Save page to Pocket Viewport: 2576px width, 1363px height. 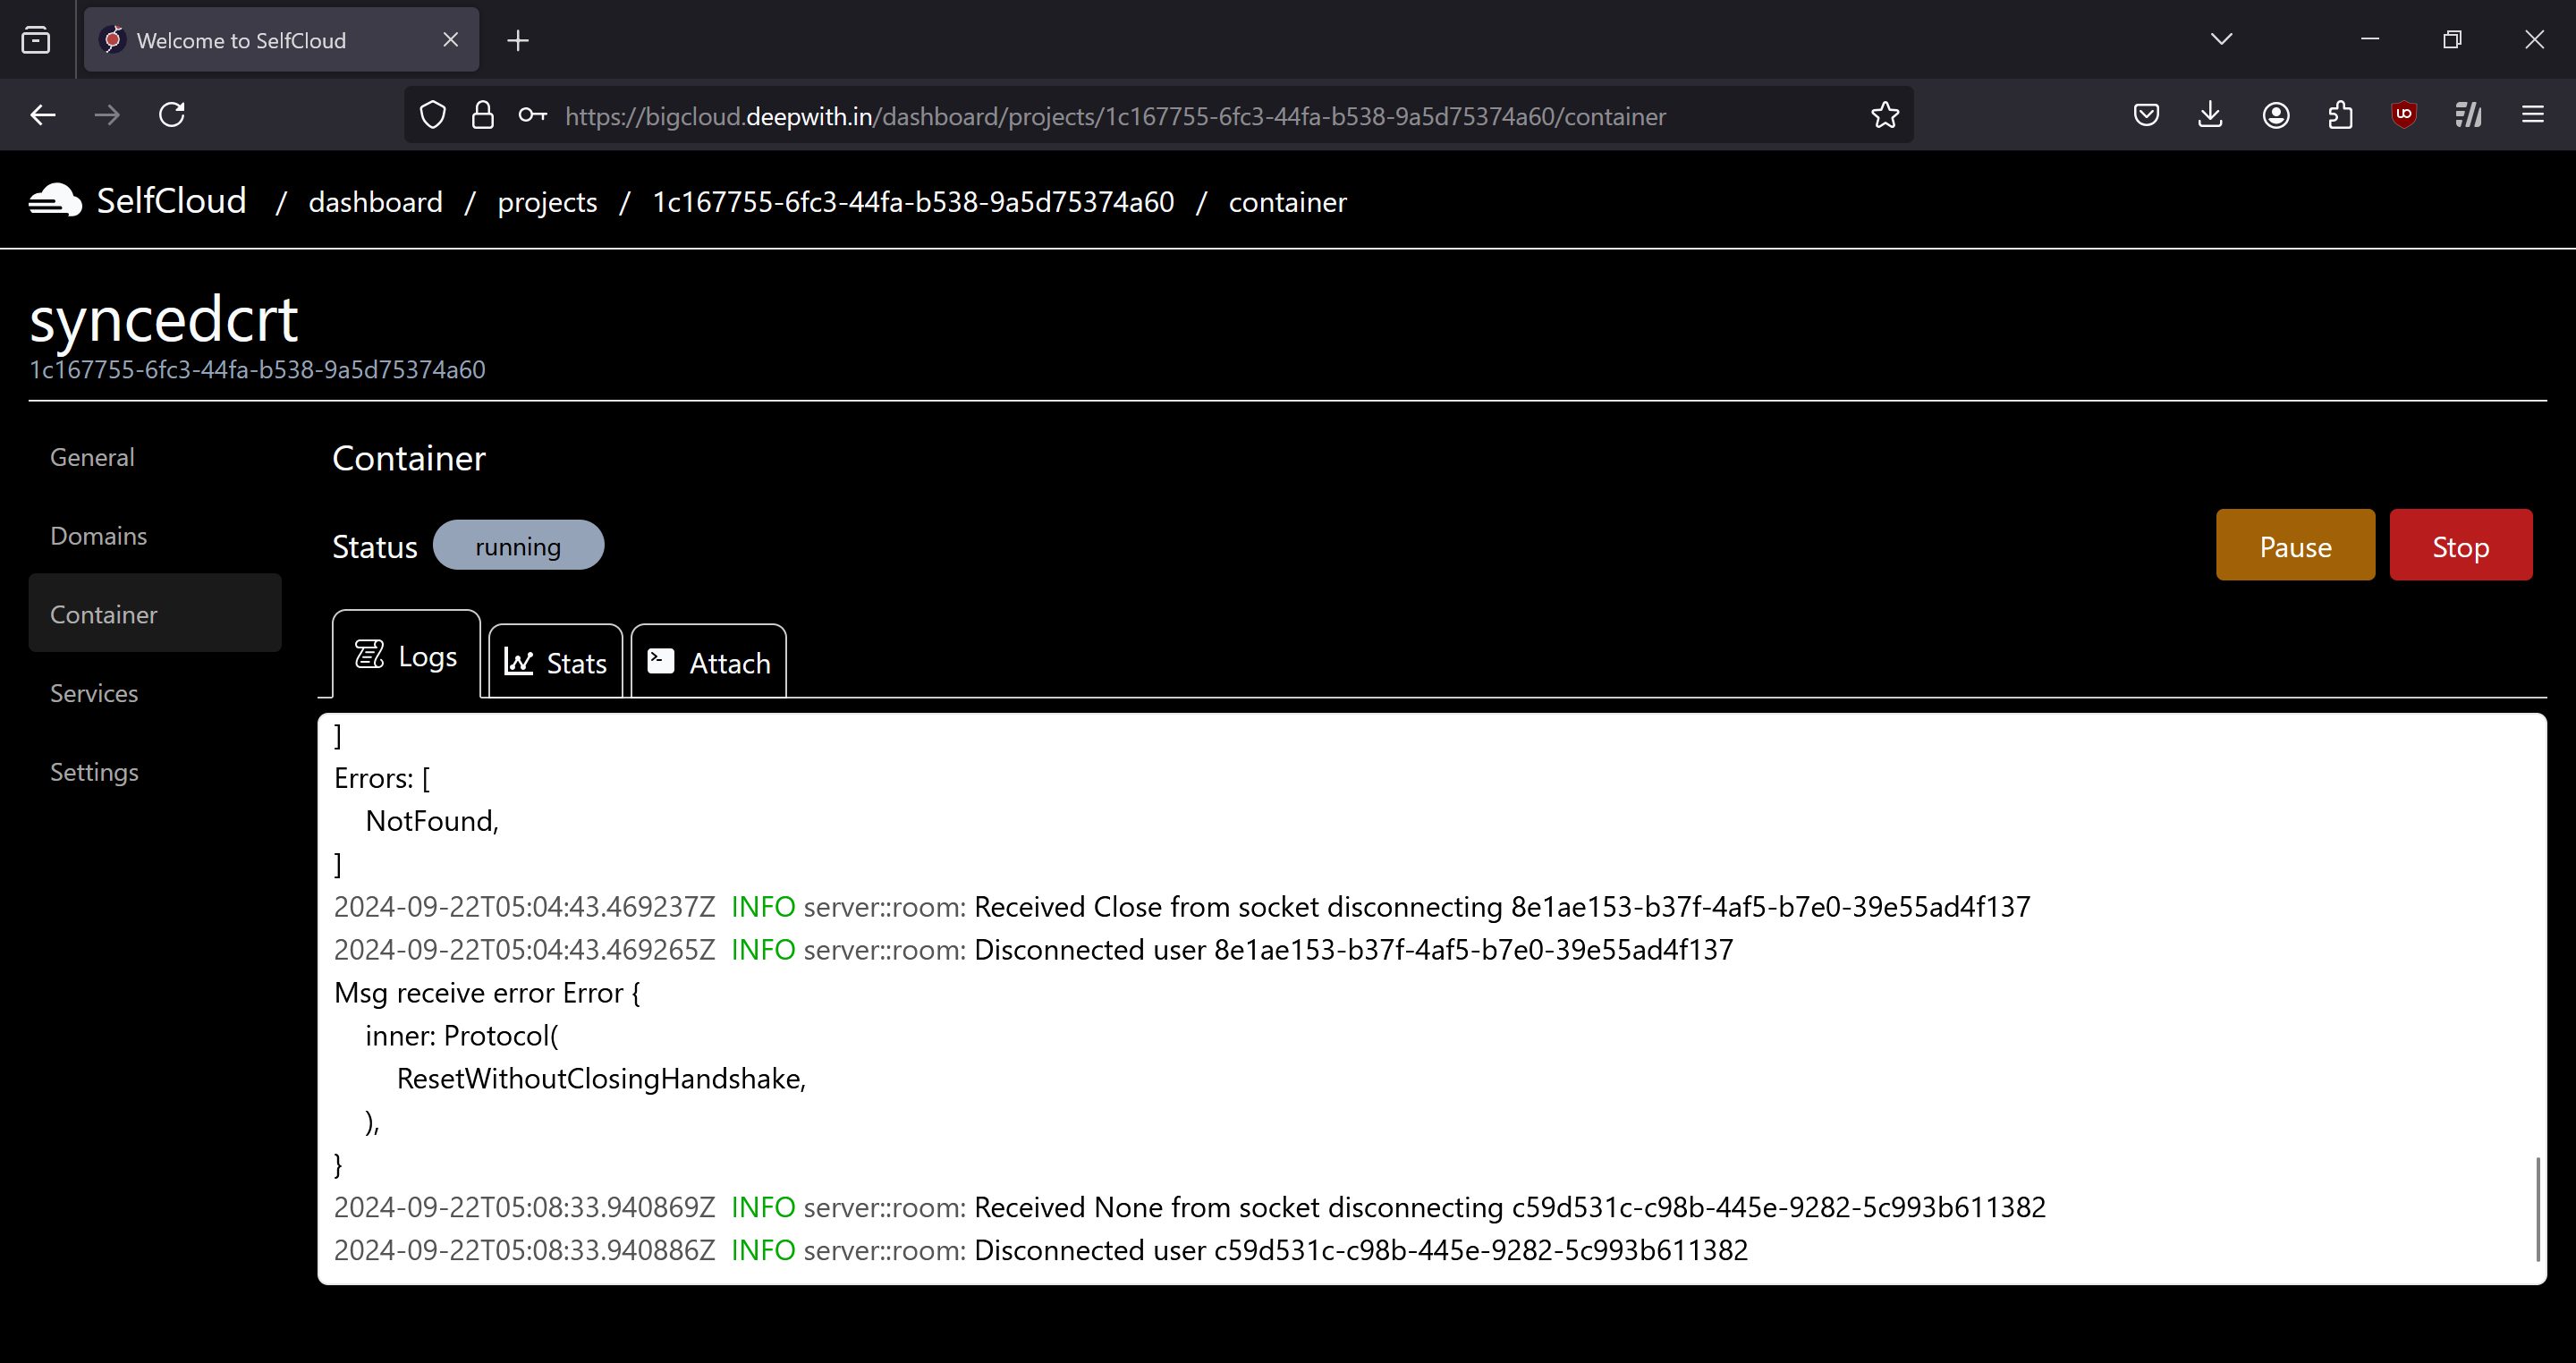pos(2146,114)
